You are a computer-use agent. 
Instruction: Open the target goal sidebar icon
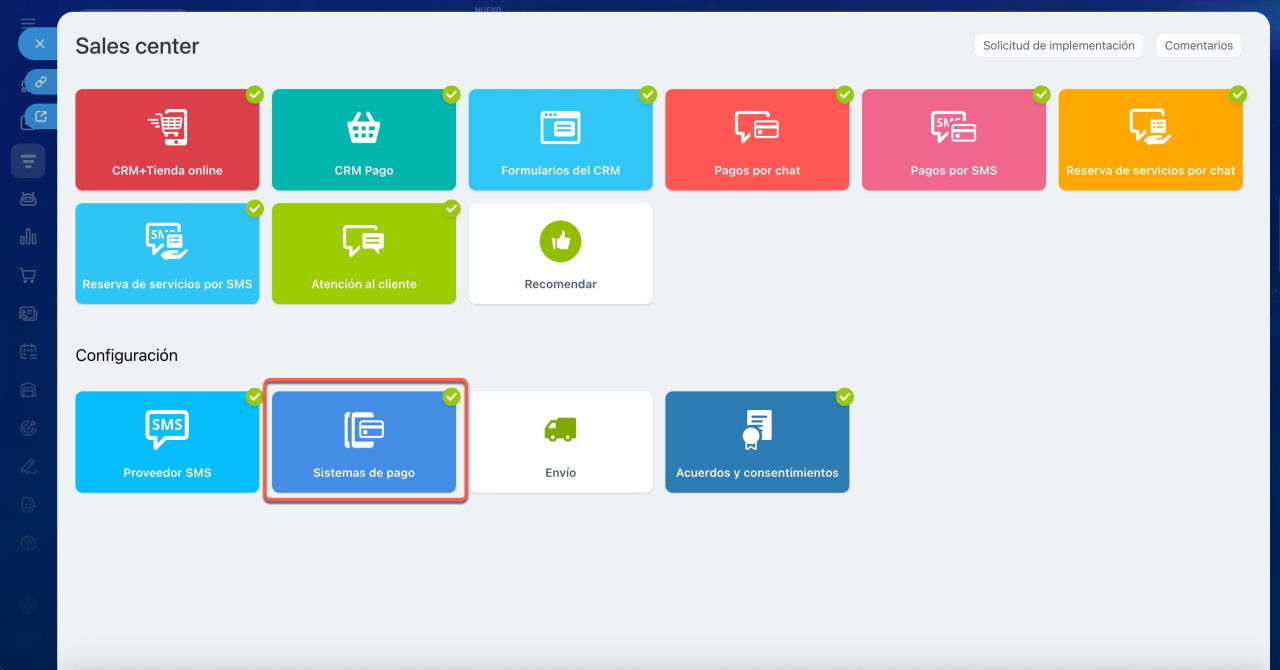coord(28,428)
